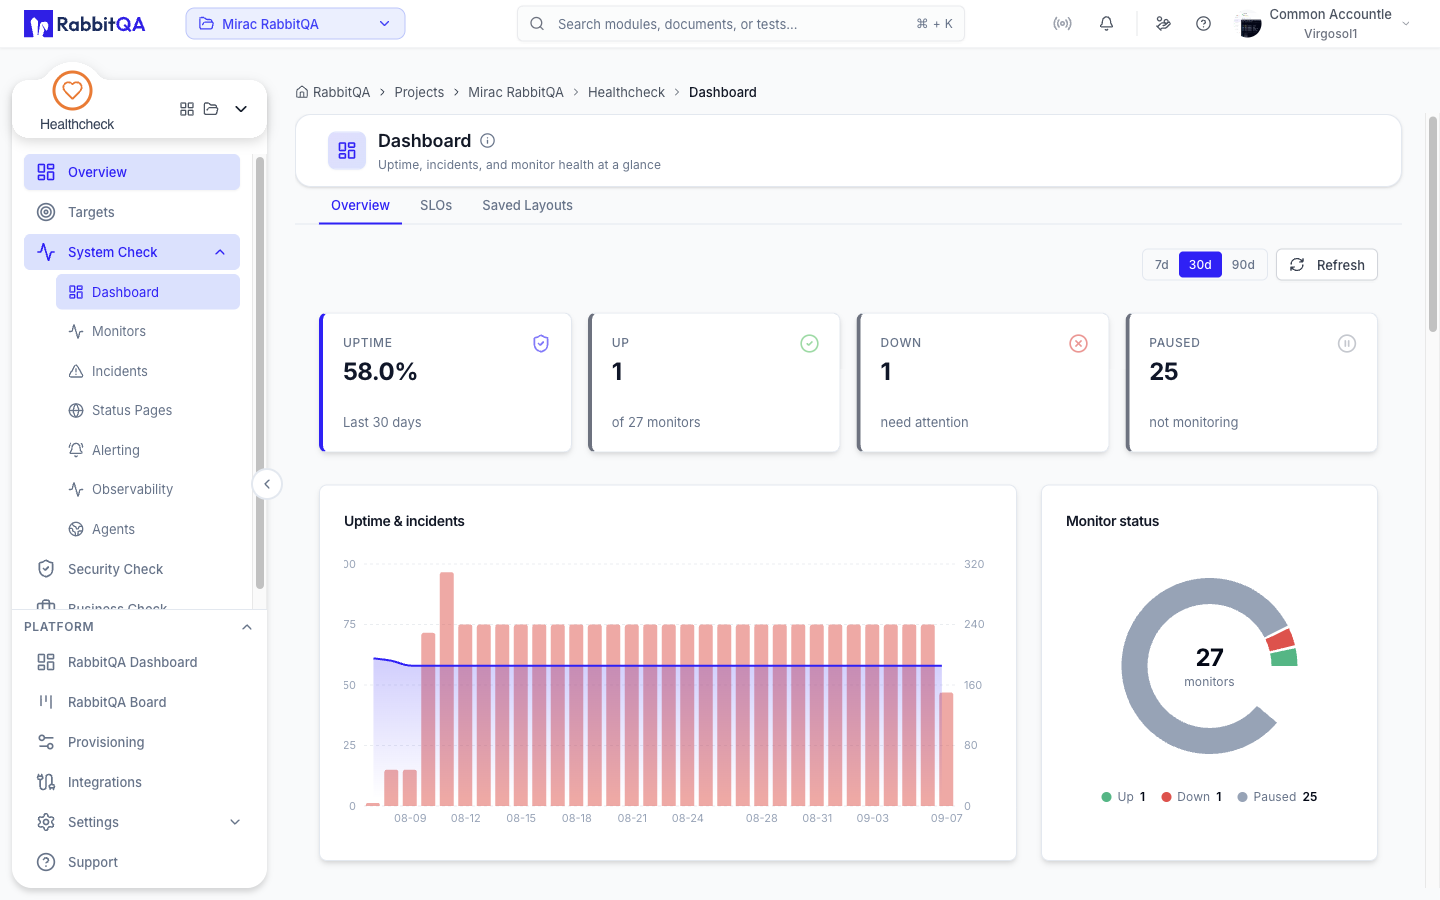Open Targets in the sidebar
1440x900 pixels.
click(x=132, y=212)
